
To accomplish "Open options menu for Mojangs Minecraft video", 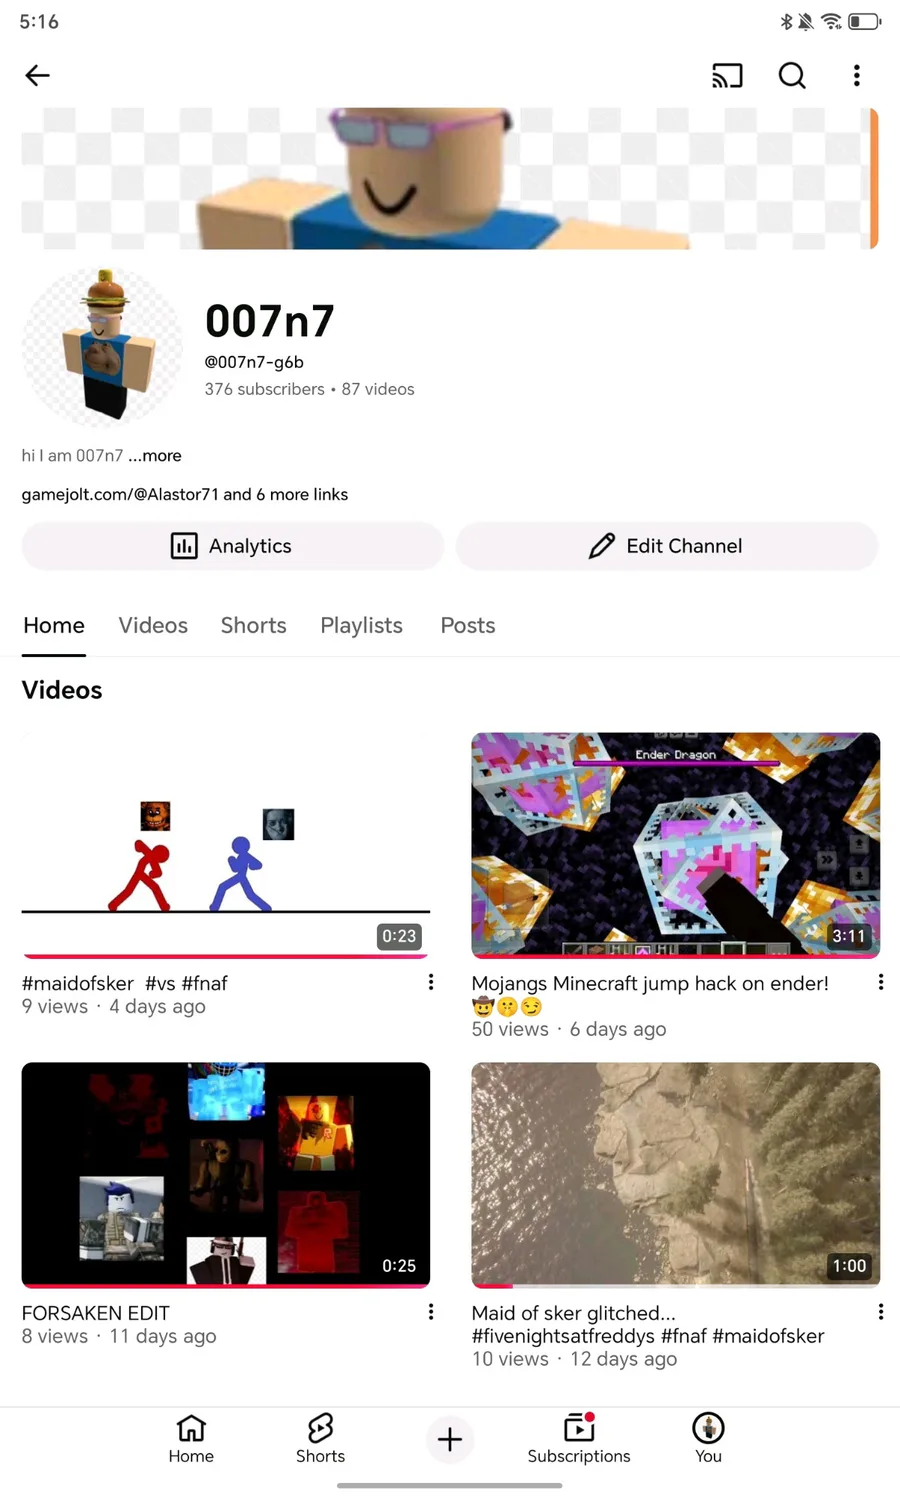I will point(880,982).
